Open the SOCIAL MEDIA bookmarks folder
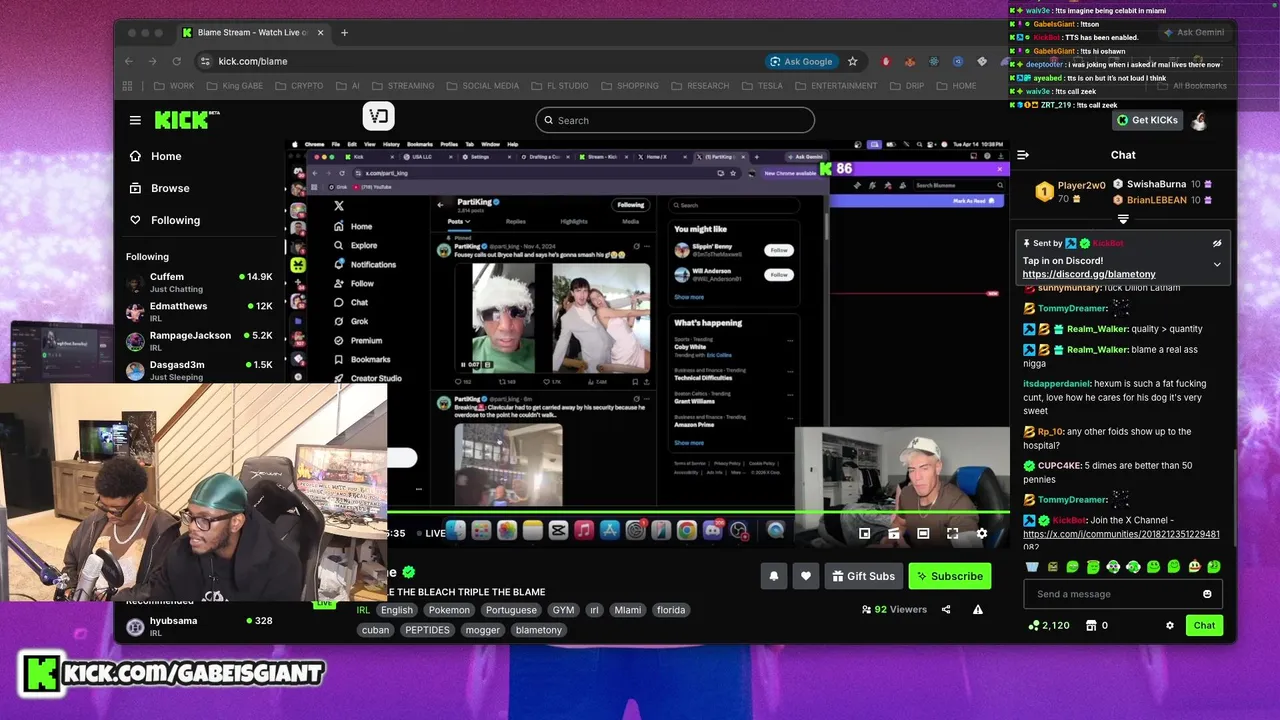The image size is (1280, 720). pos(482,86)
